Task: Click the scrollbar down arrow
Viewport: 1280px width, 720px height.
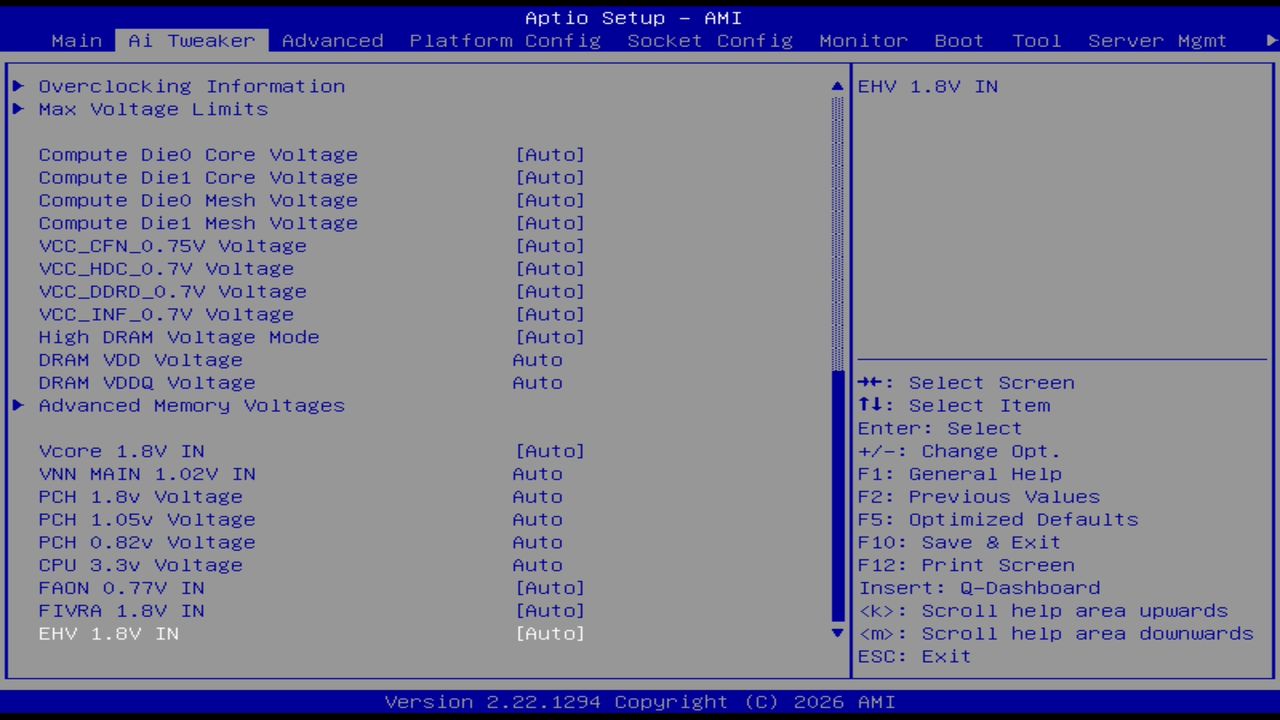Action: tap(836, 633)
